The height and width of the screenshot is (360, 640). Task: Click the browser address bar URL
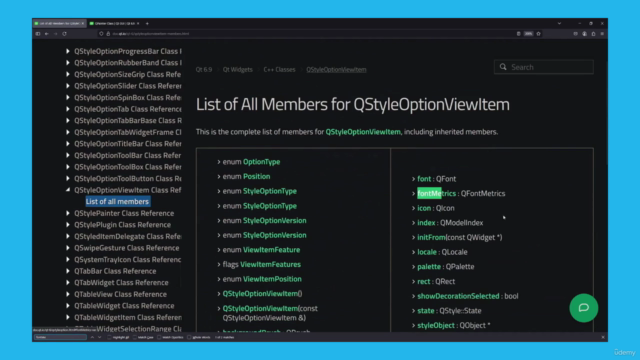pyautogui.click(x=151, y=34)
